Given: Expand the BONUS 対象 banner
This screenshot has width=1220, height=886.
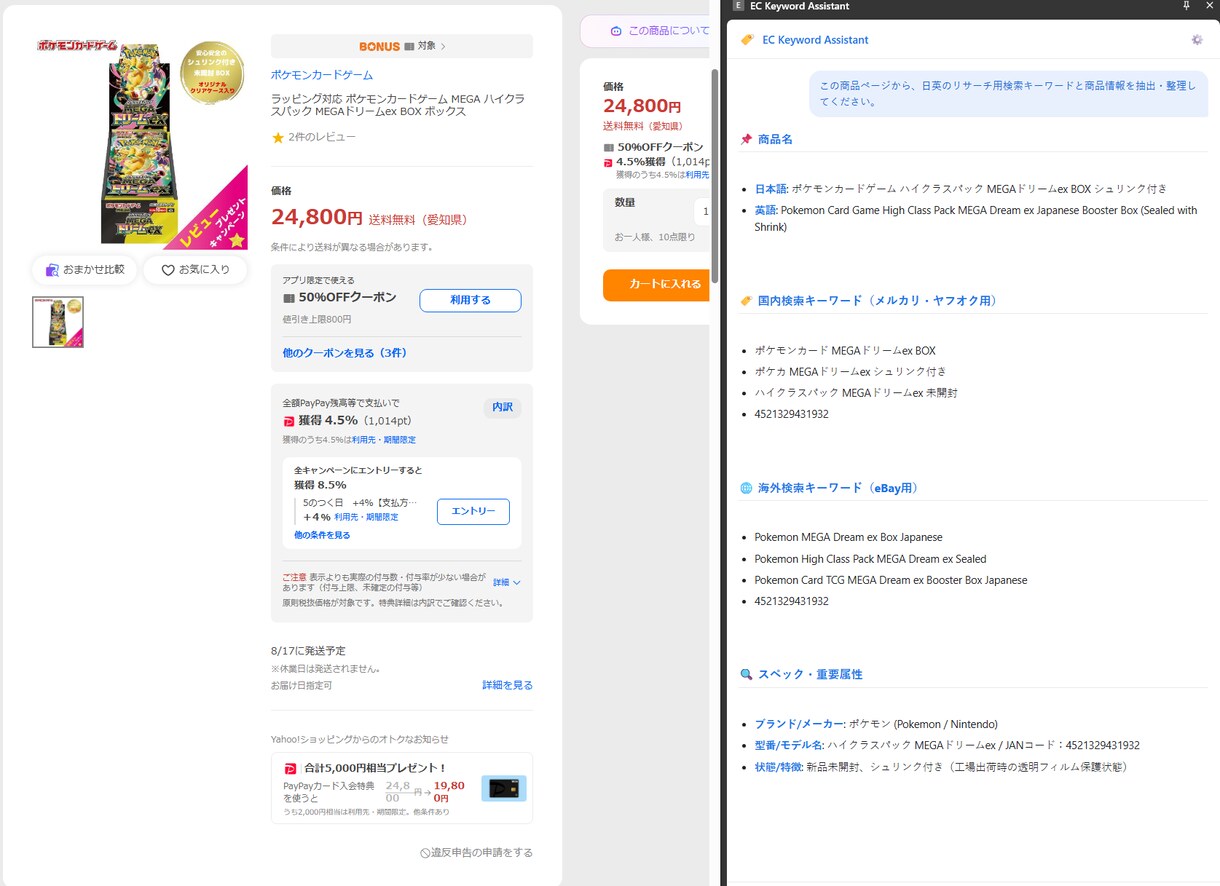Looking at the screenshot, I should click(402, 46).
